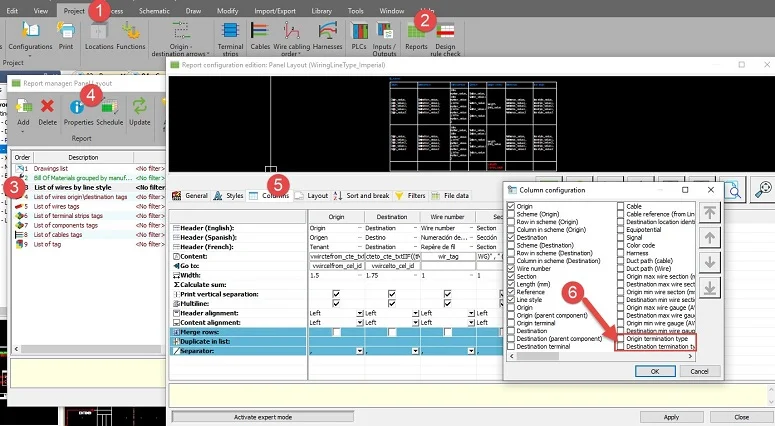Expand Configurations dropdown in ribbon
The height and width of the screenshot is (426, 775).
(31, 54)
